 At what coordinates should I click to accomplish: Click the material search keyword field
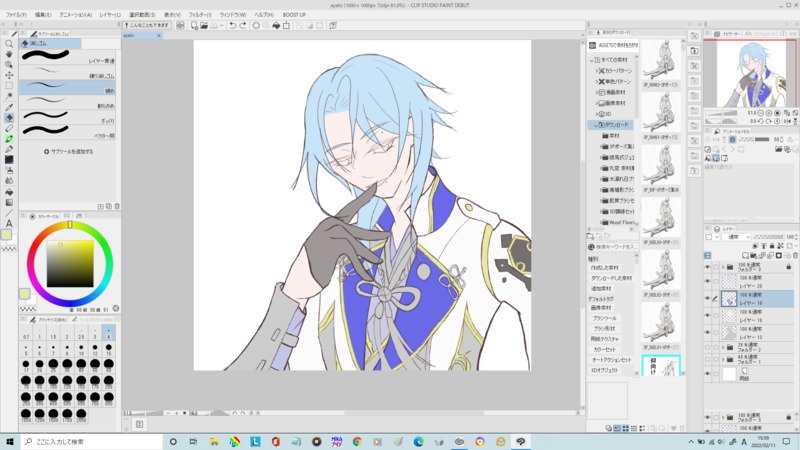pos(616,247)
